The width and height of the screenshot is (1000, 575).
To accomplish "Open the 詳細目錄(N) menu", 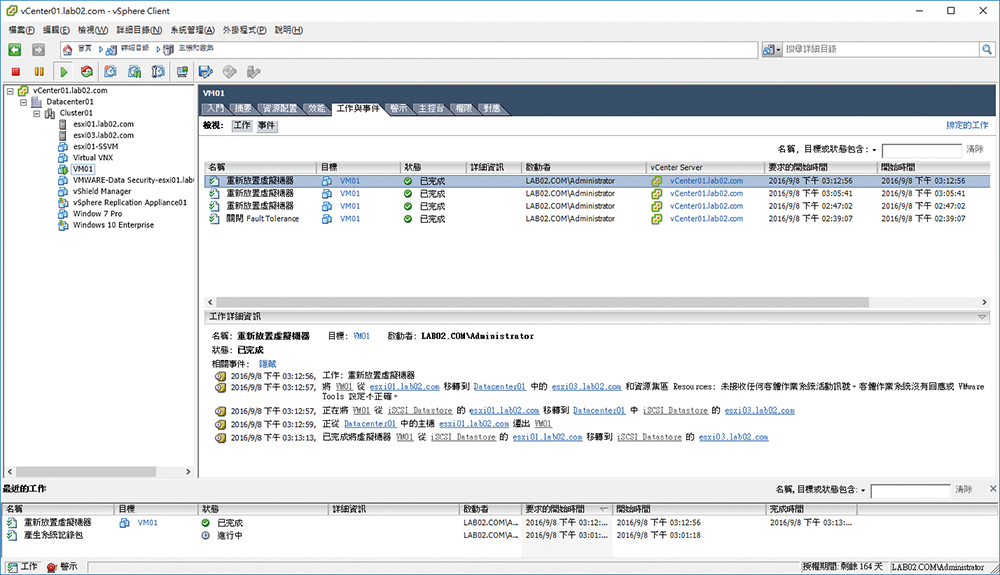I will [x=139, y=30].
